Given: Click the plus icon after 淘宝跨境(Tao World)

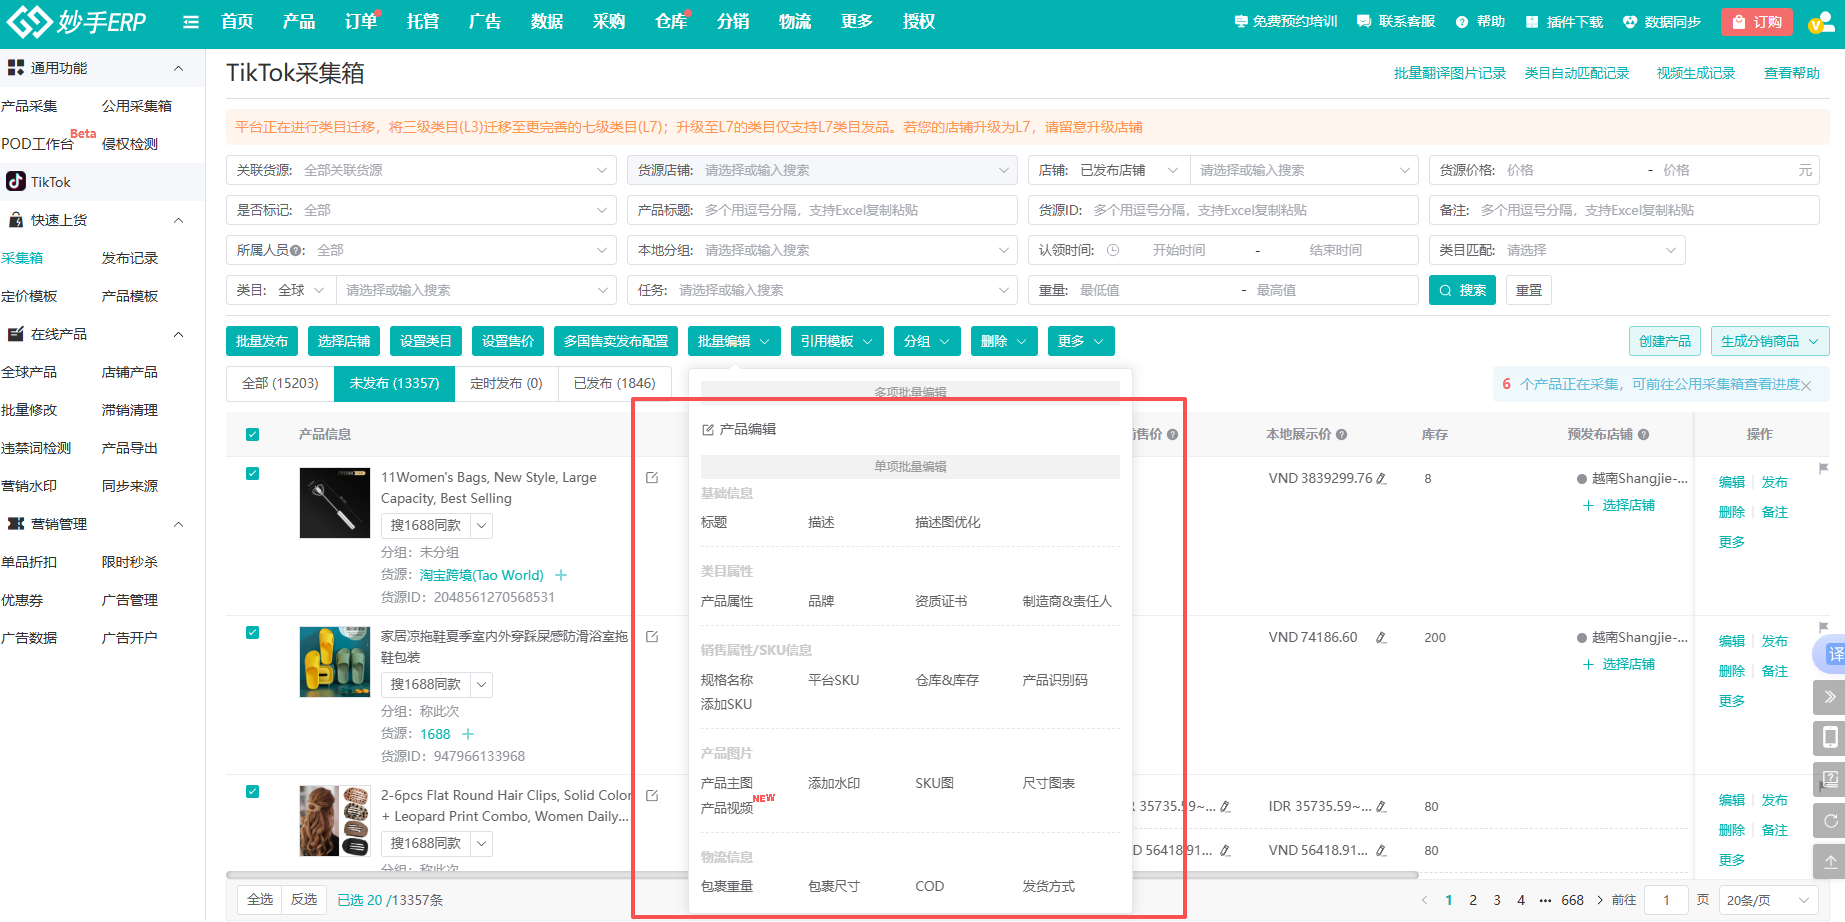Looking at the screenshot, I should point(561,575).
